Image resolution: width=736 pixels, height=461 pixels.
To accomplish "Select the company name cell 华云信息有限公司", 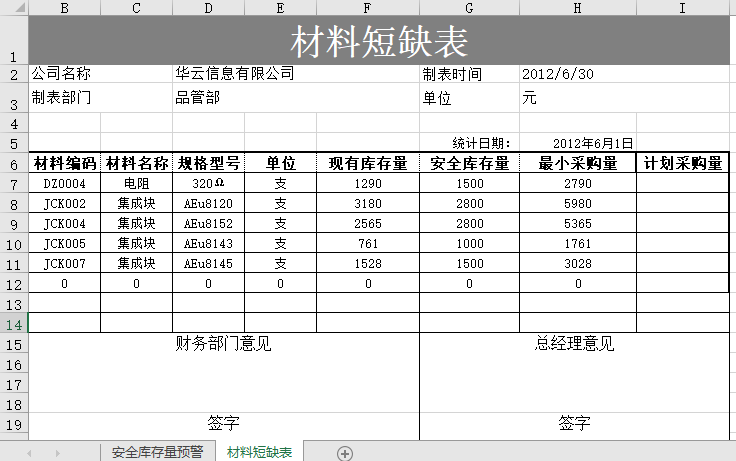I will [x=235, y=74].
